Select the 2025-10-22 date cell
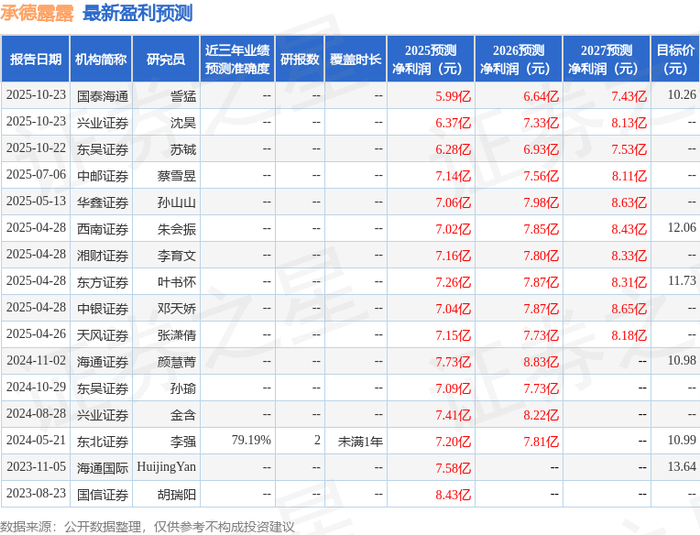The width and height of the screenshot is (700, 535). pyautogui.click(x=36, y=148)
